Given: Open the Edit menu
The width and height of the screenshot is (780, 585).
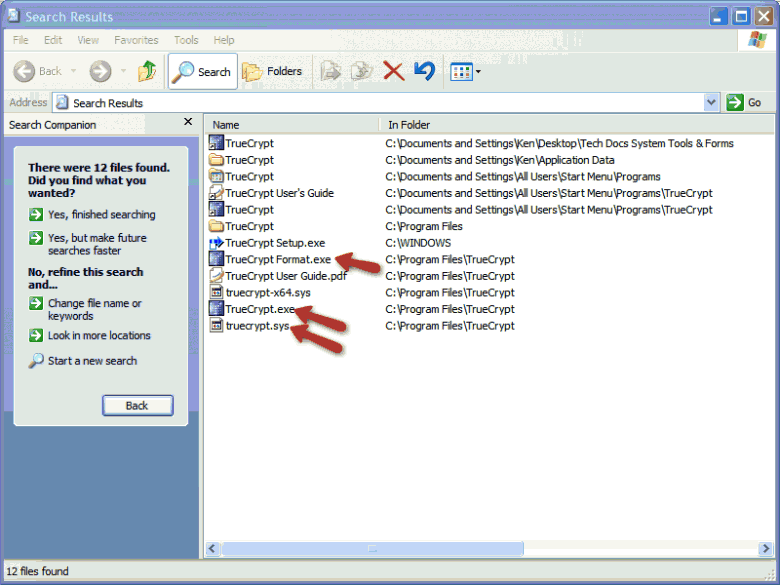Looking at the screenshot, I should 53,40.
